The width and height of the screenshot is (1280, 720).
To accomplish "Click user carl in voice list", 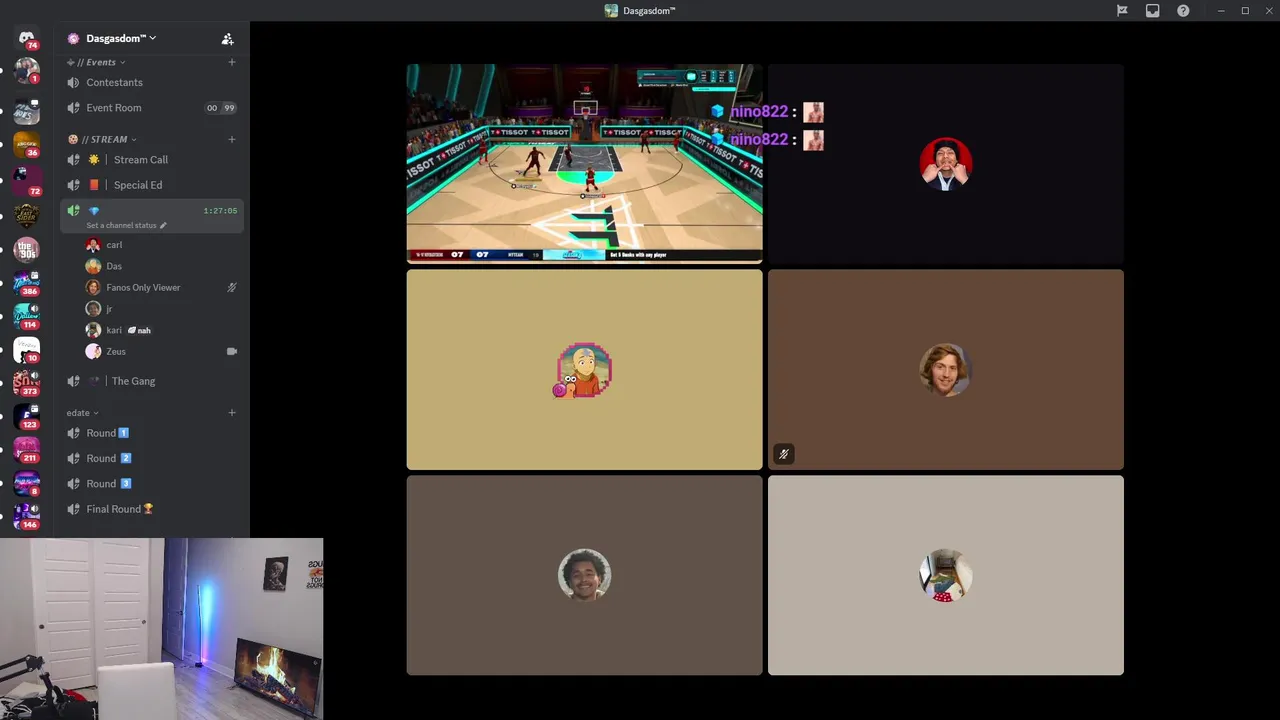I will pos(164,245).
